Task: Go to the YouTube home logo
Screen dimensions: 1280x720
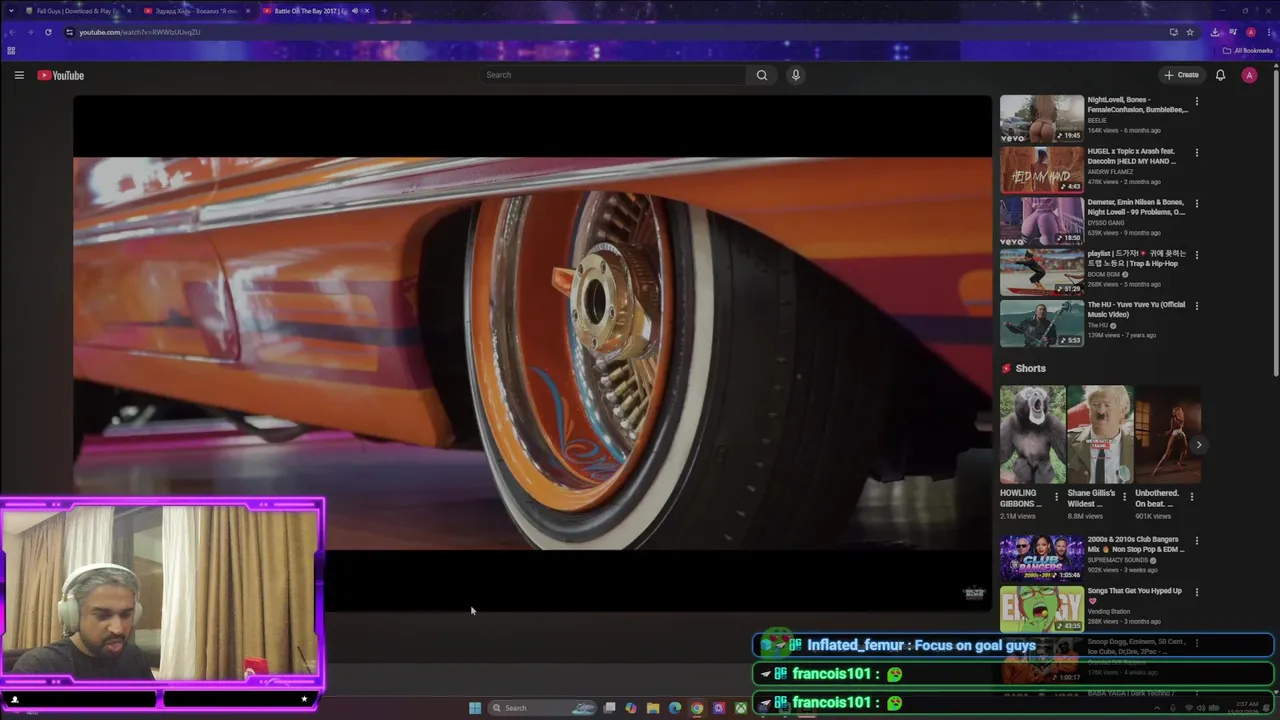Action: [61, 75]
